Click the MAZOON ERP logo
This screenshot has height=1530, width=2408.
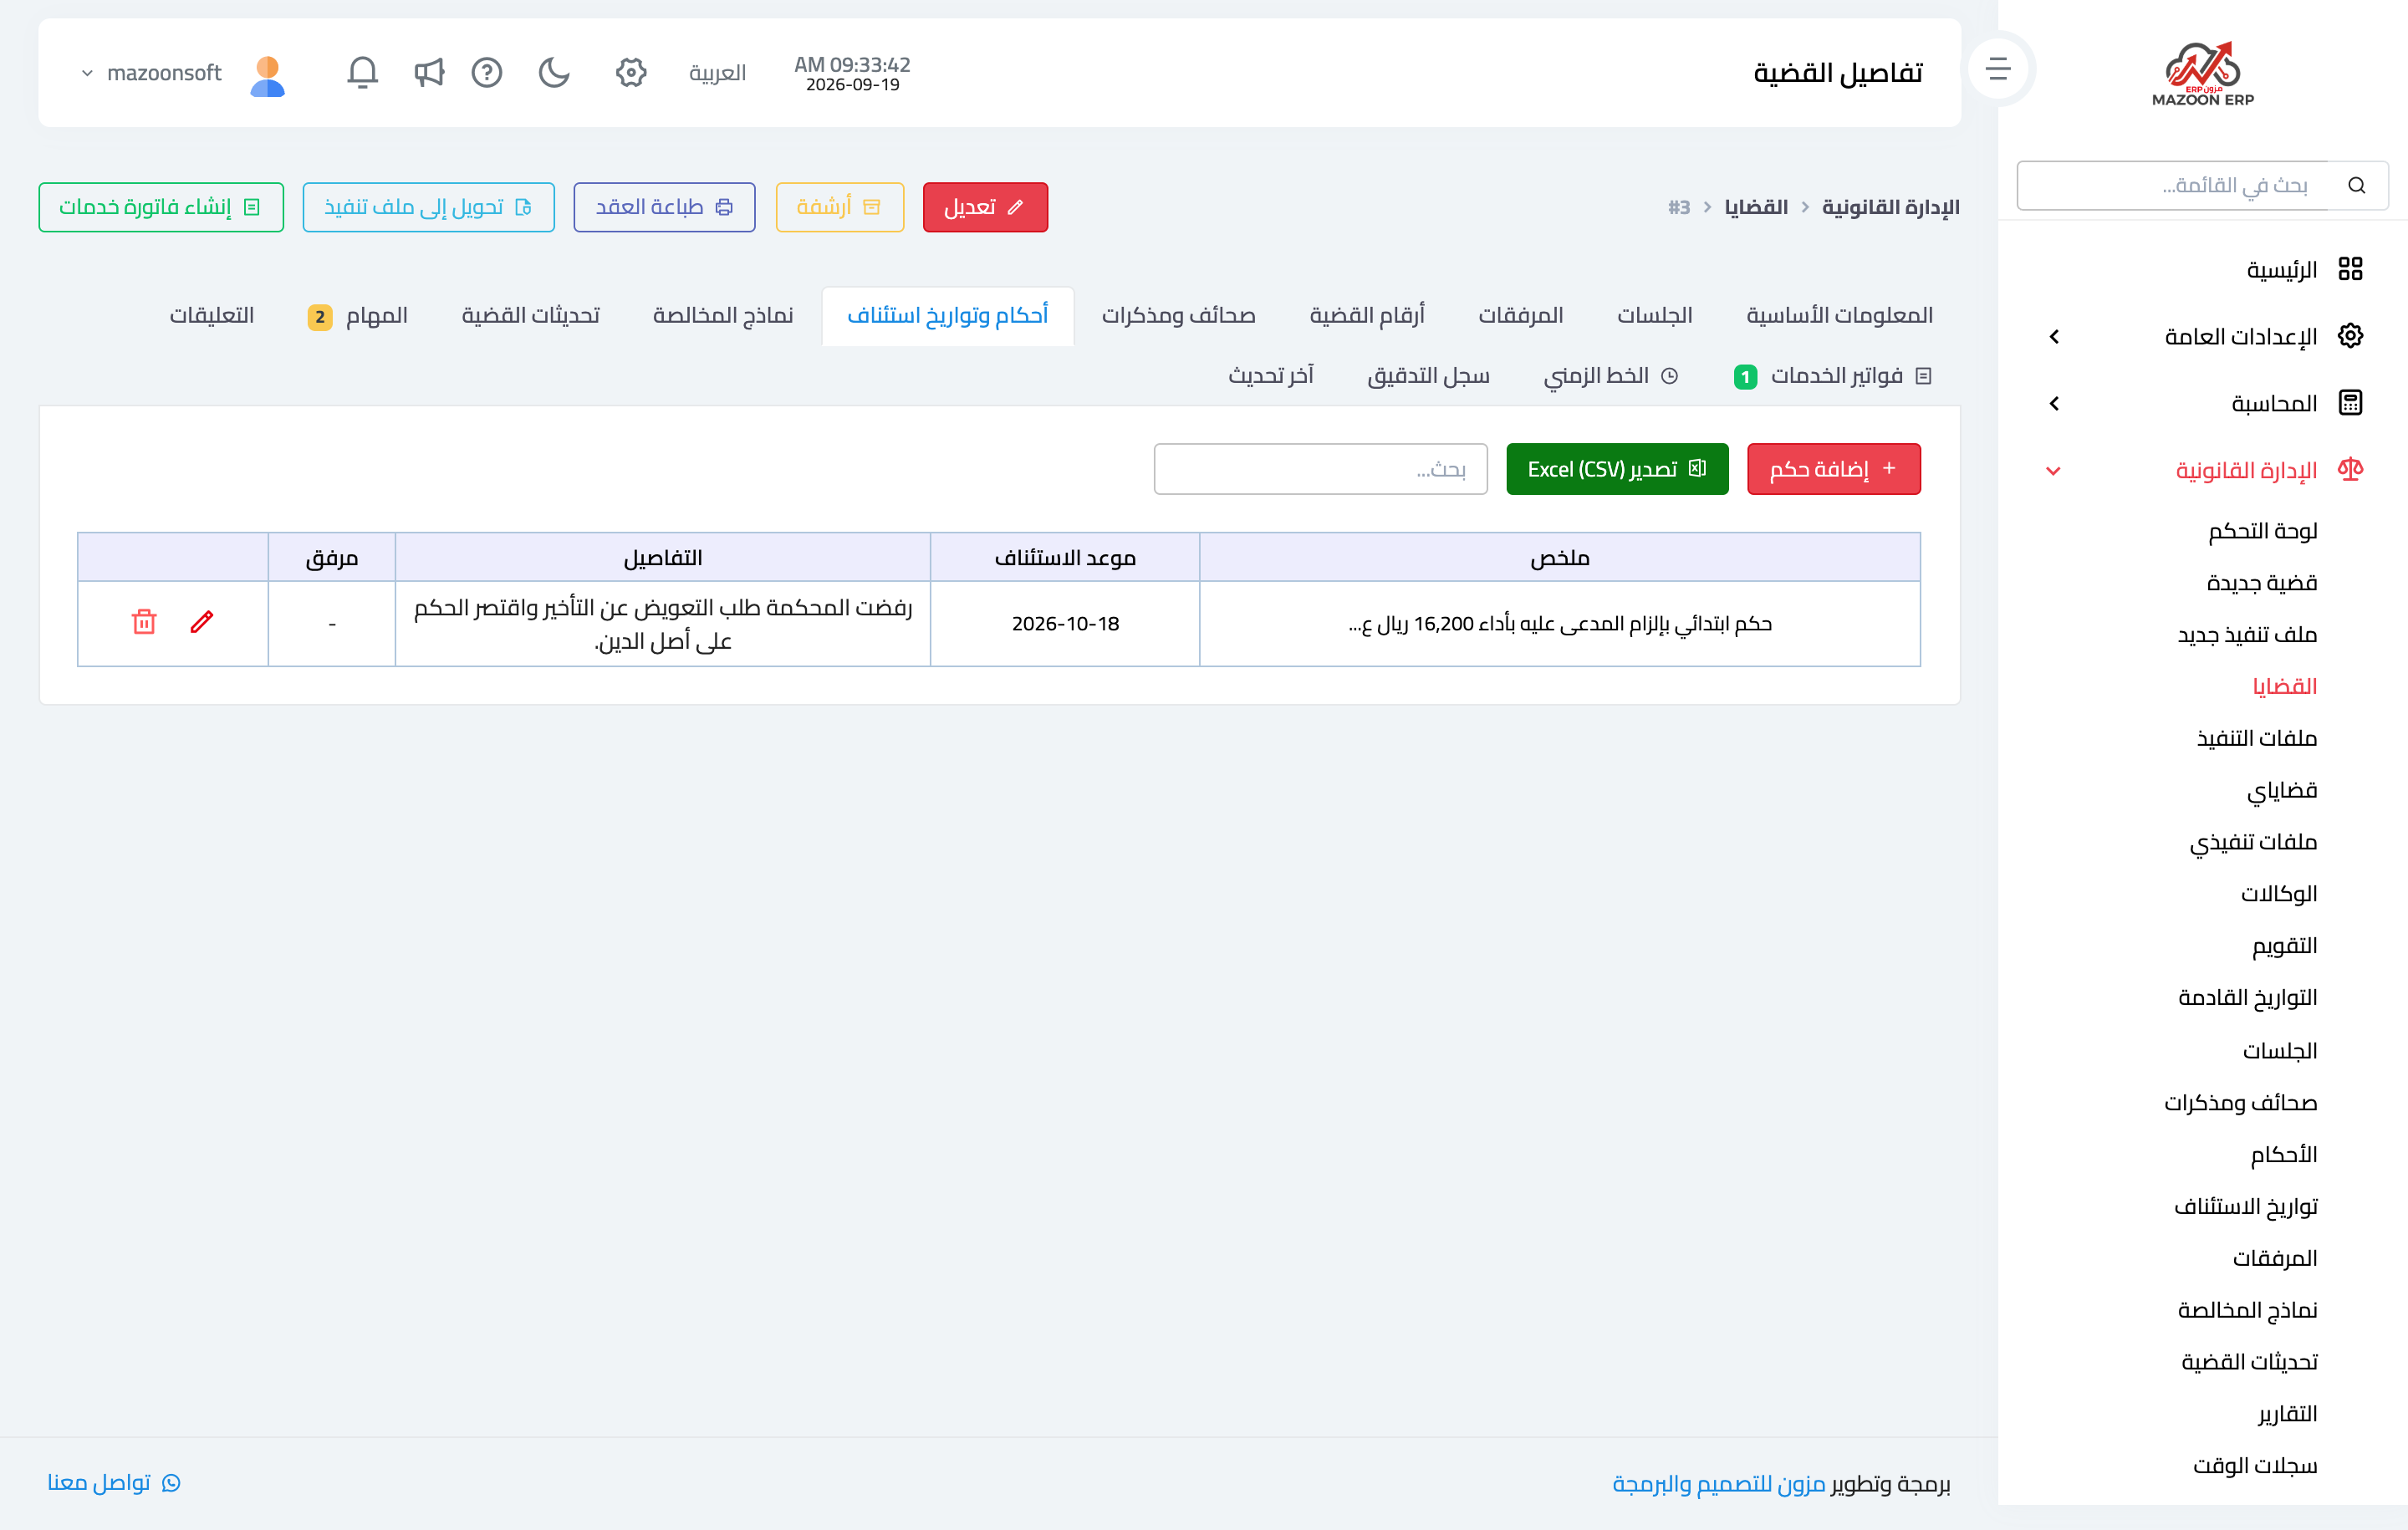(2203, 73)
